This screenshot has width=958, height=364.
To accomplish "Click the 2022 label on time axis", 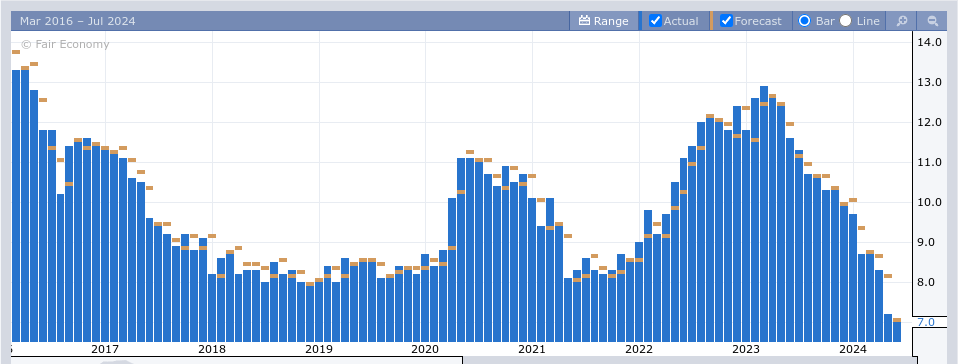I will click(639, 349).
